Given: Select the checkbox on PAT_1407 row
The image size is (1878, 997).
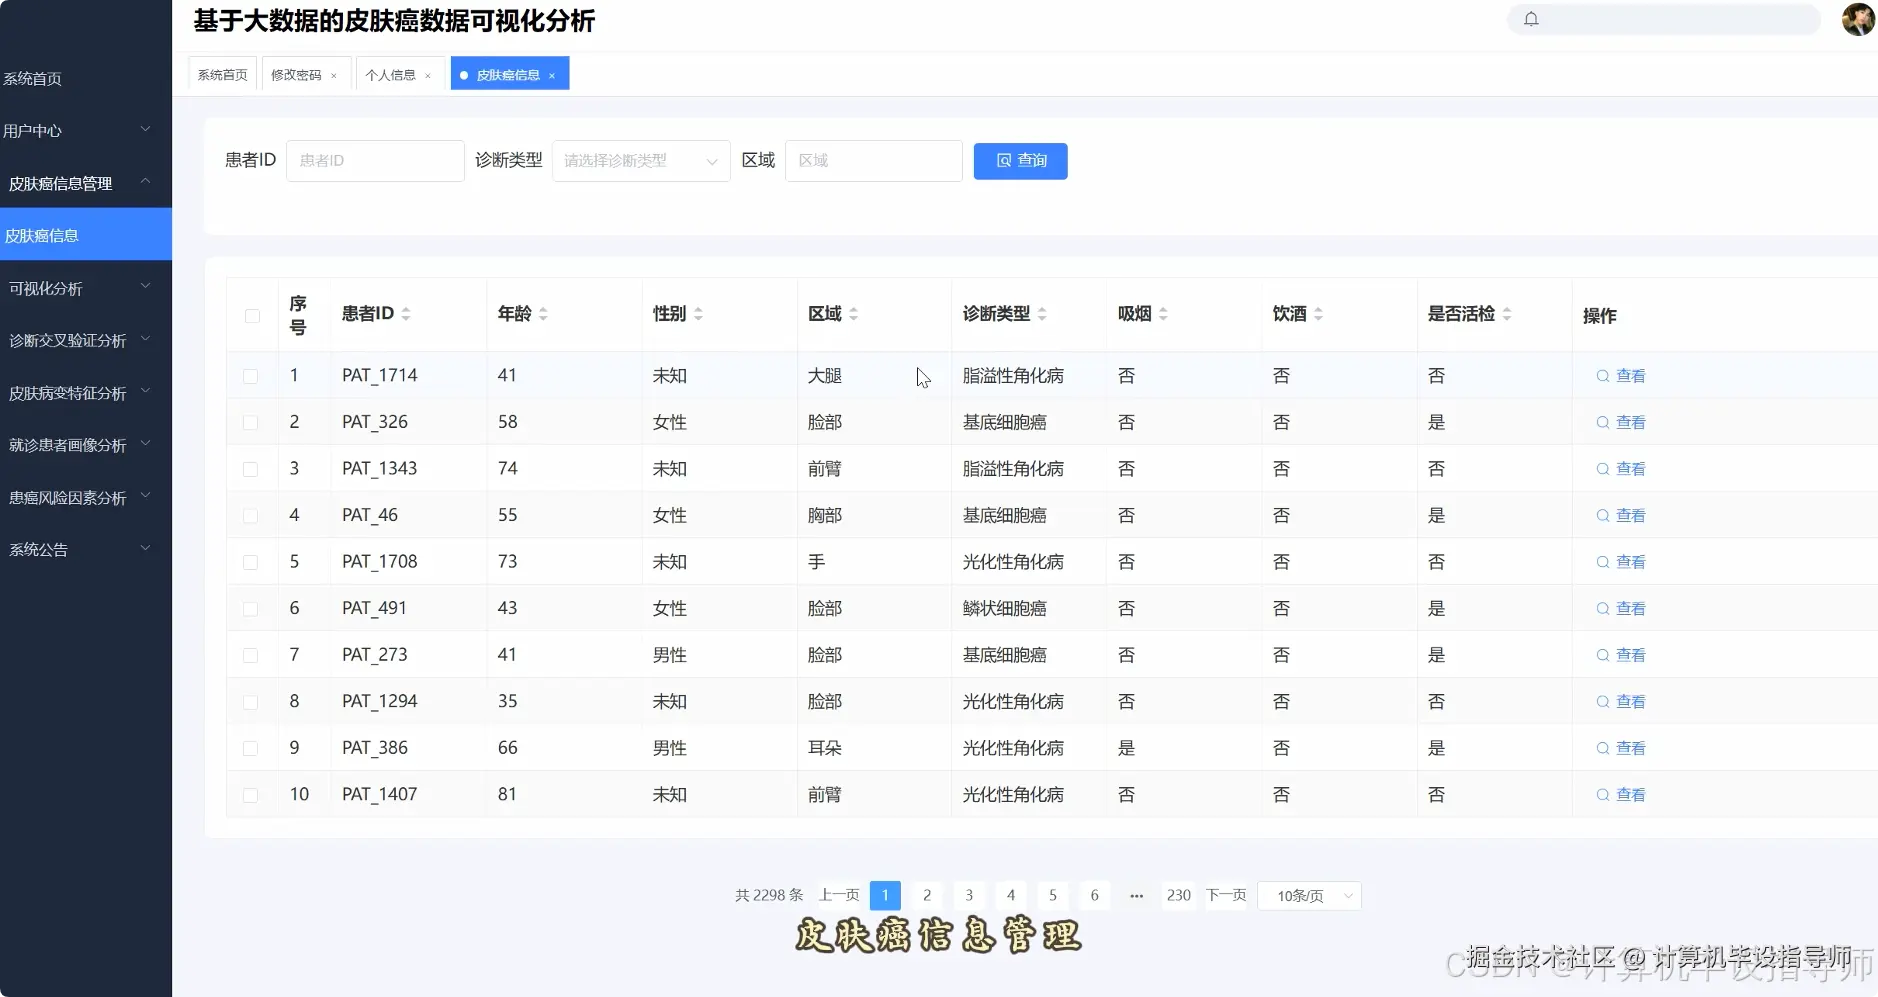Looking at the screenshot, I should pos(252,794).
